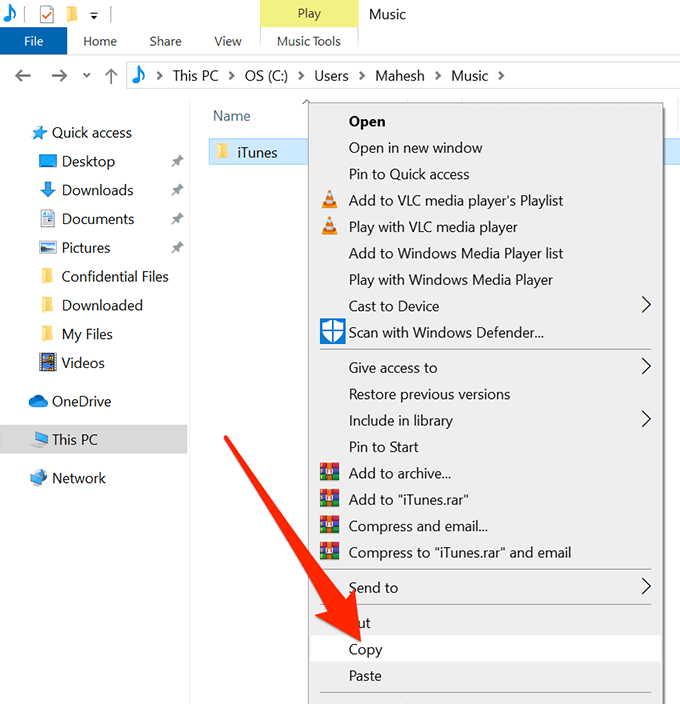Click This PC in the address path

tap(195, 76)
